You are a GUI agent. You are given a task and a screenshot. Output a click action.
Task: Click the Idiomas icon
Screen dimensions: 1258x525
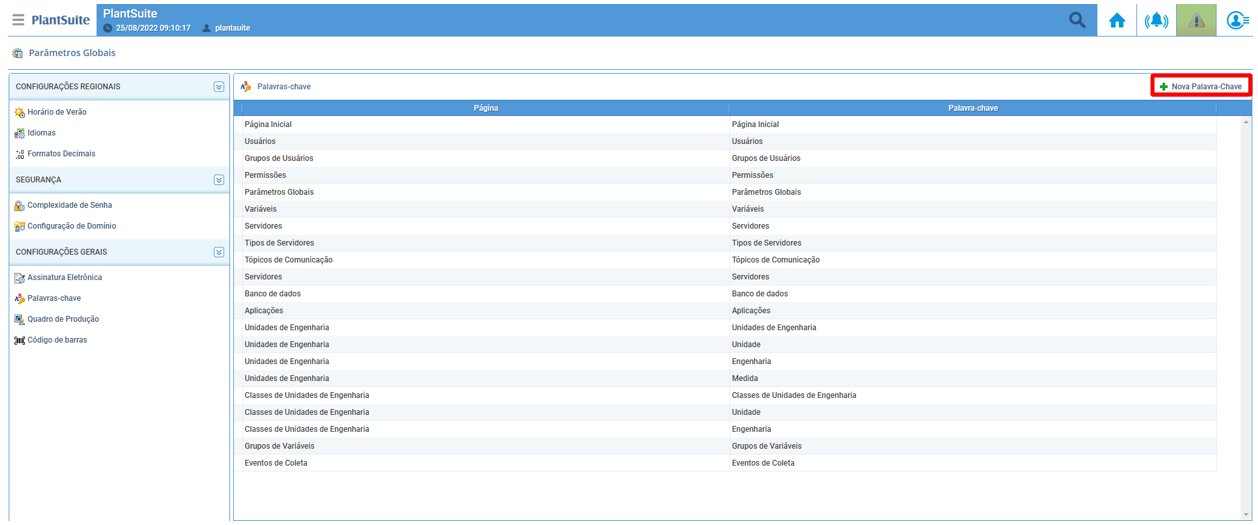click(20, 133)
